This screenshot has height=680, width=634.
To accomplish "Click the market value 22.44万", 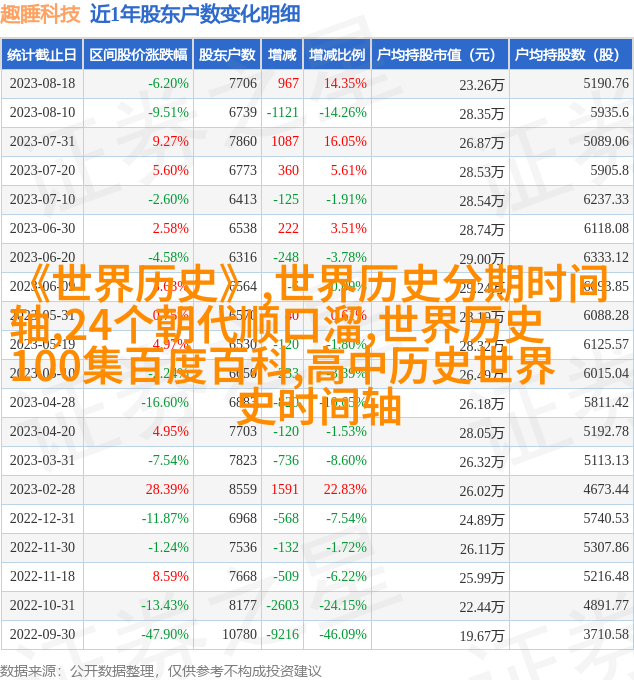I will click(x=482, y=607).
